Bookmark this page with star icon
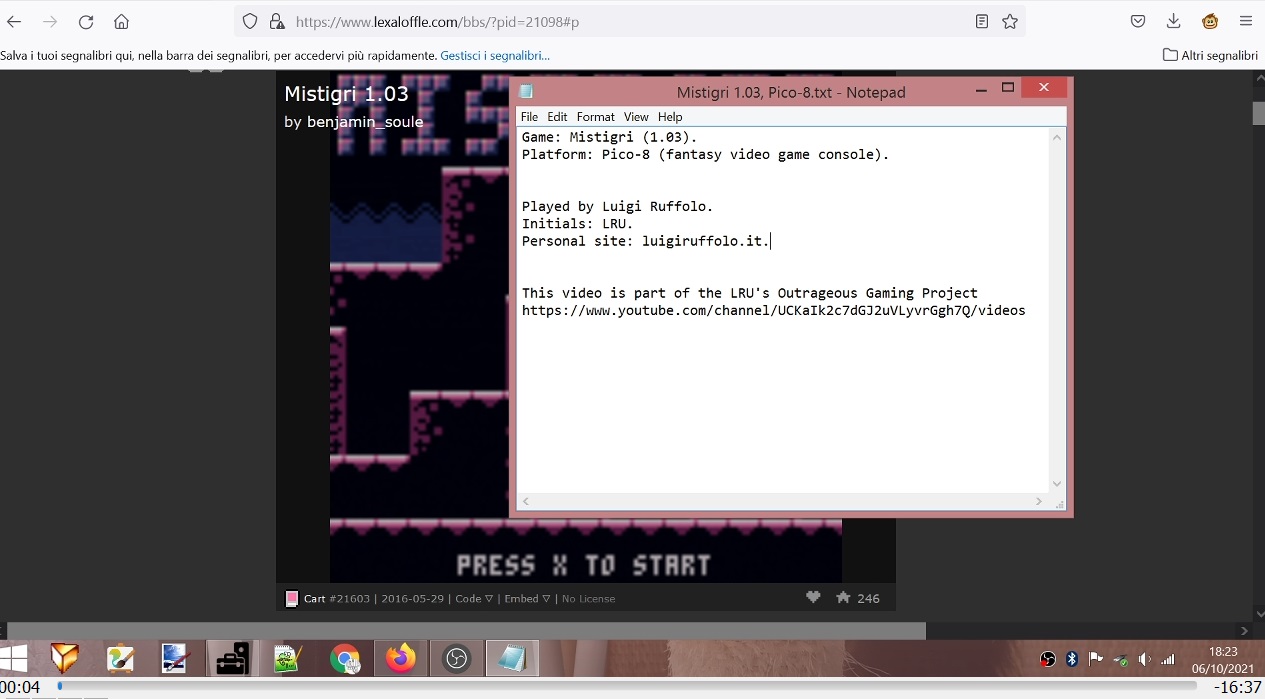 pyautogui.click(x=1010, y=21)
